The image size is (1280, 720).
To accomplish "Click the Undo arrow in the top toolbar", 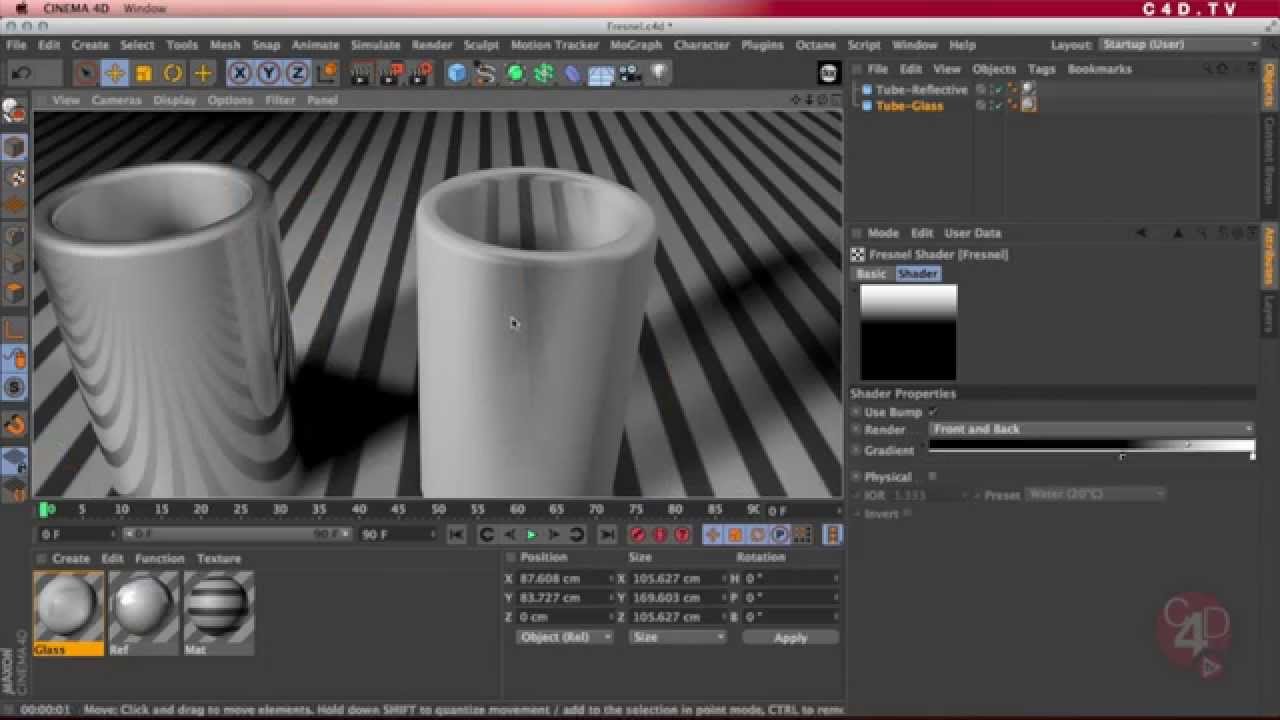I will pyautogui.click(x=21, y=73).
